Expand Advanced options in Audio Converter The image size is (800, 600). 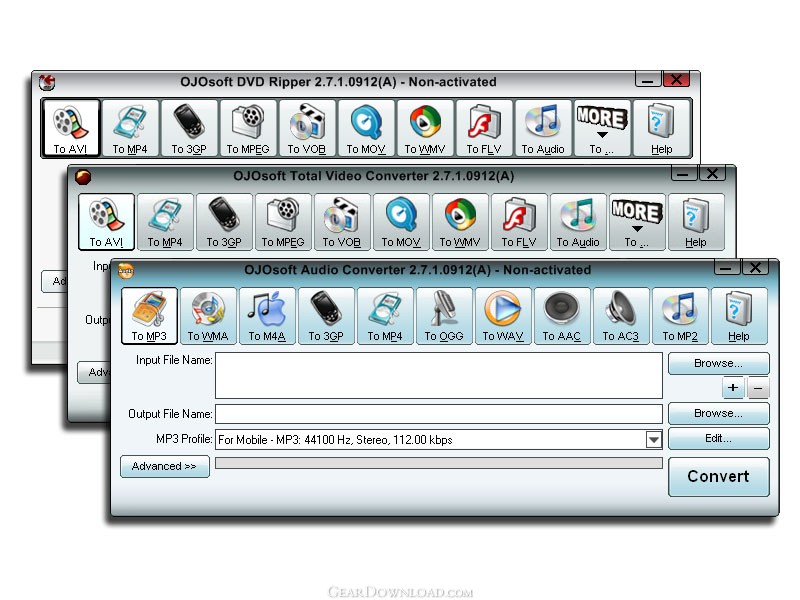165,466
